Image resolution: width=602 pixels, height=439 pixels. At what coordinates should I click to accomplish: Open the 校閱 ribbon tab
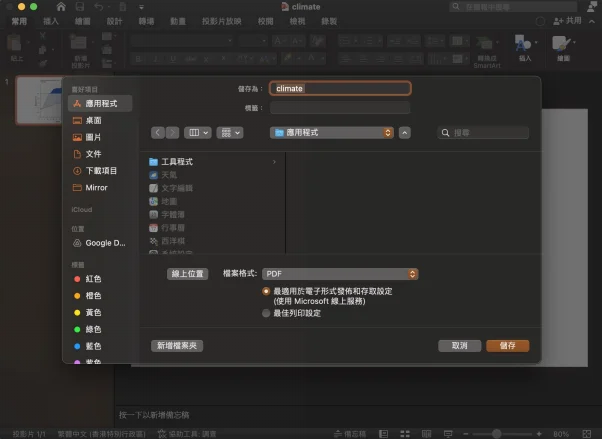pyautogui.click(x=265, y=22)
